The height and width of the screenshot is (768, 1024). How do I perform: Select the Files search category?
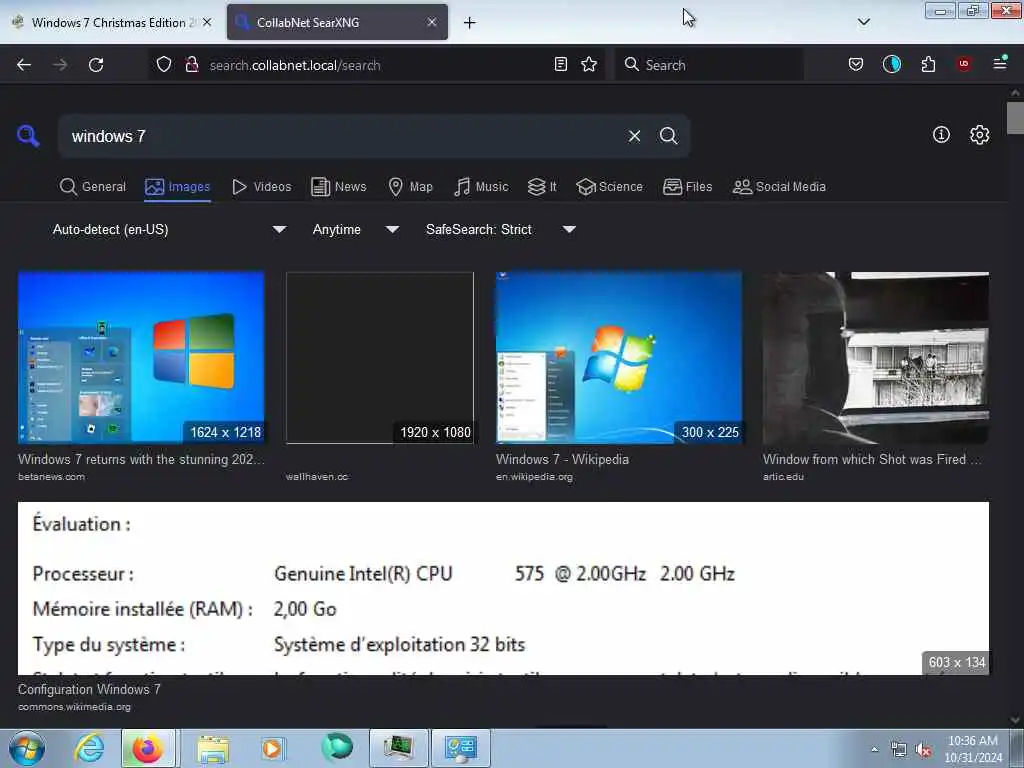pyautogui.click(x=688, y=187)
